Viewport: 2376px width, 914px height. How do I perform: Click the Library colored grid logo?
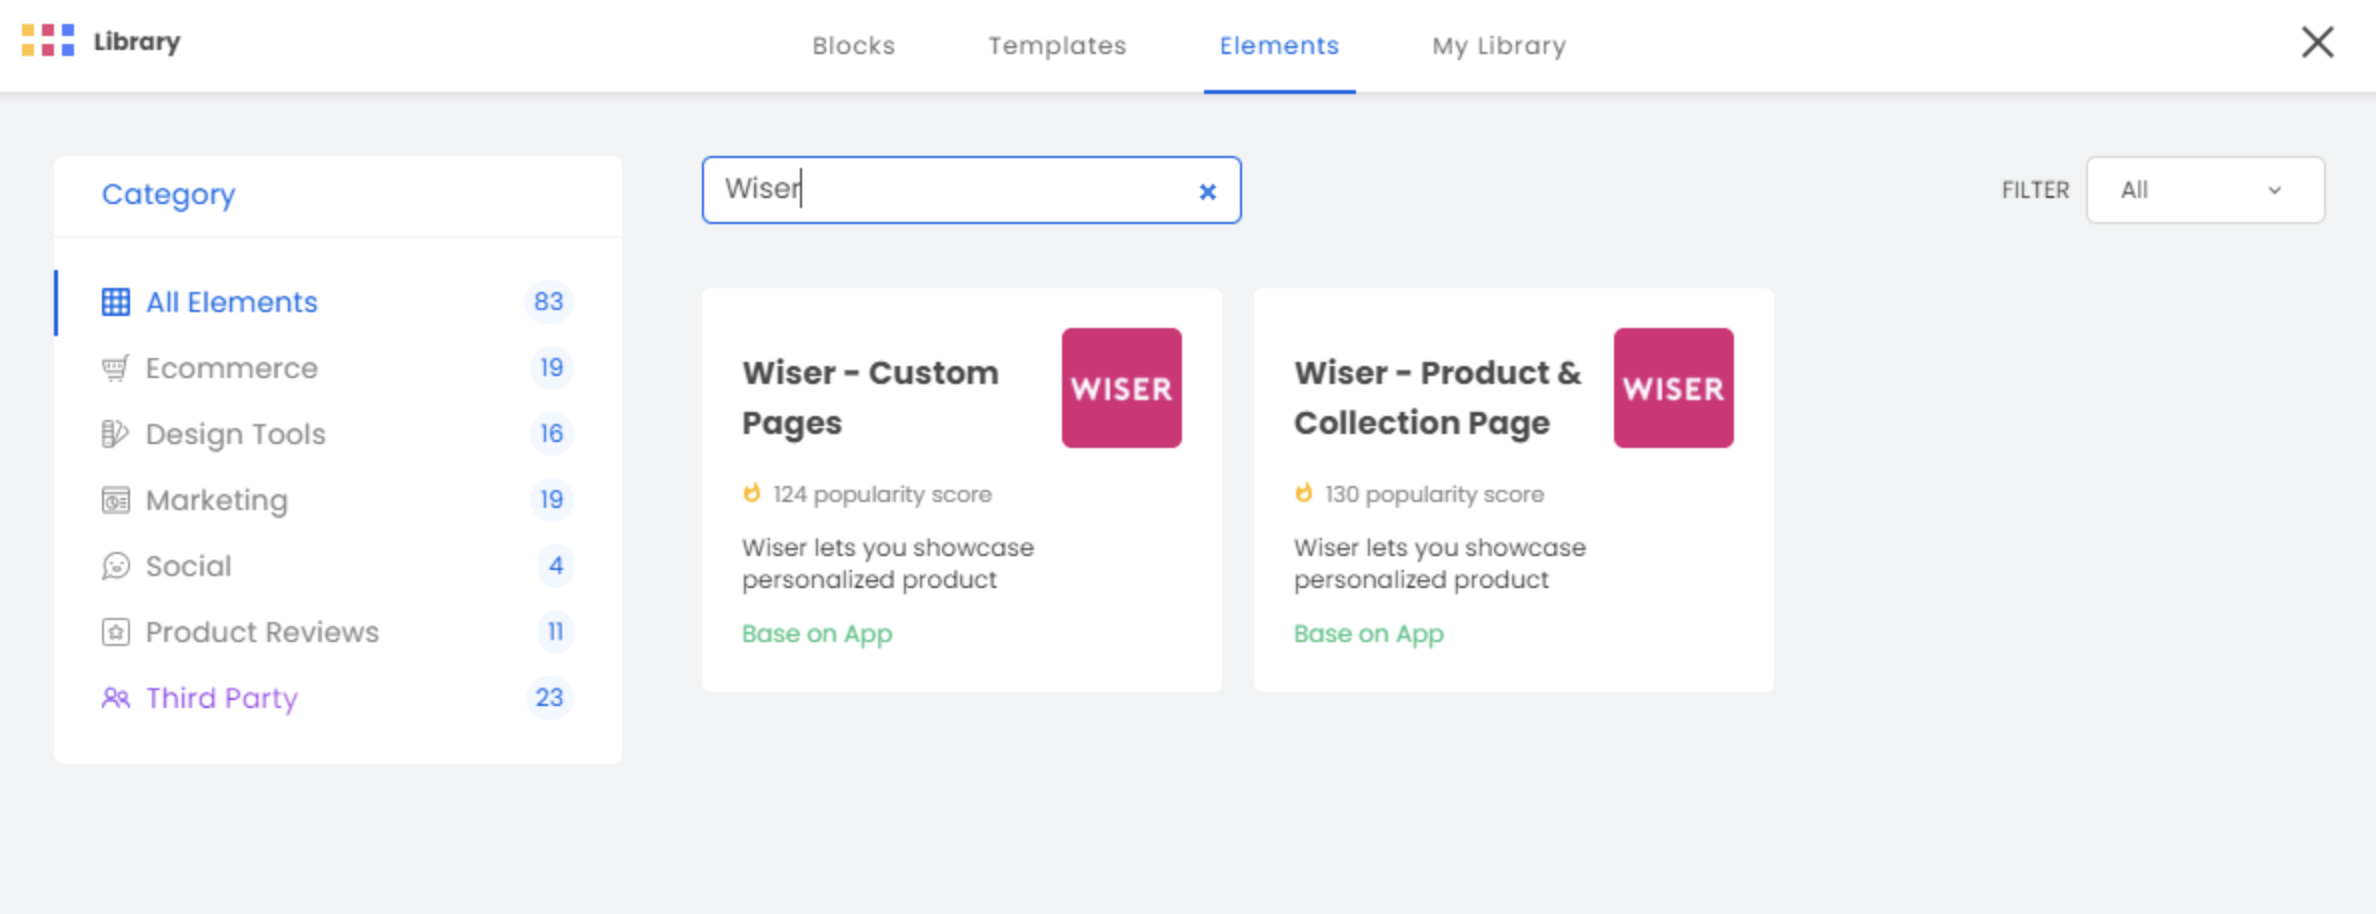[48, 41]
